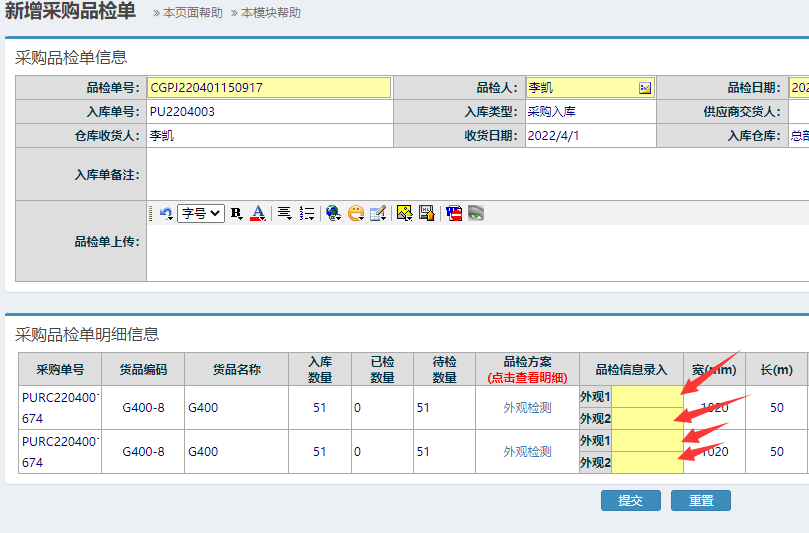This screenshot has height=533, width=809.
Task: Open 外观检测 link in first row
Action: pos(527,408)
